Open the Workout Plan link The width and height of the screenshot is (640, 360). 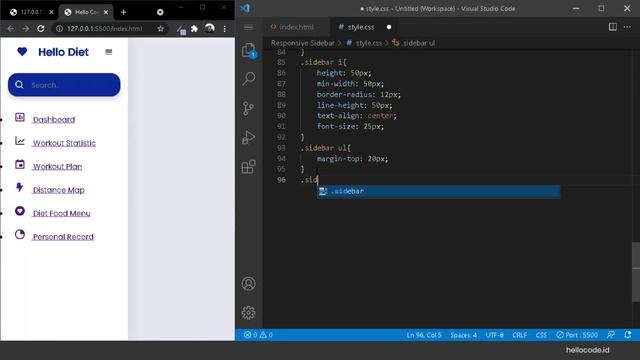coord(58,167)
